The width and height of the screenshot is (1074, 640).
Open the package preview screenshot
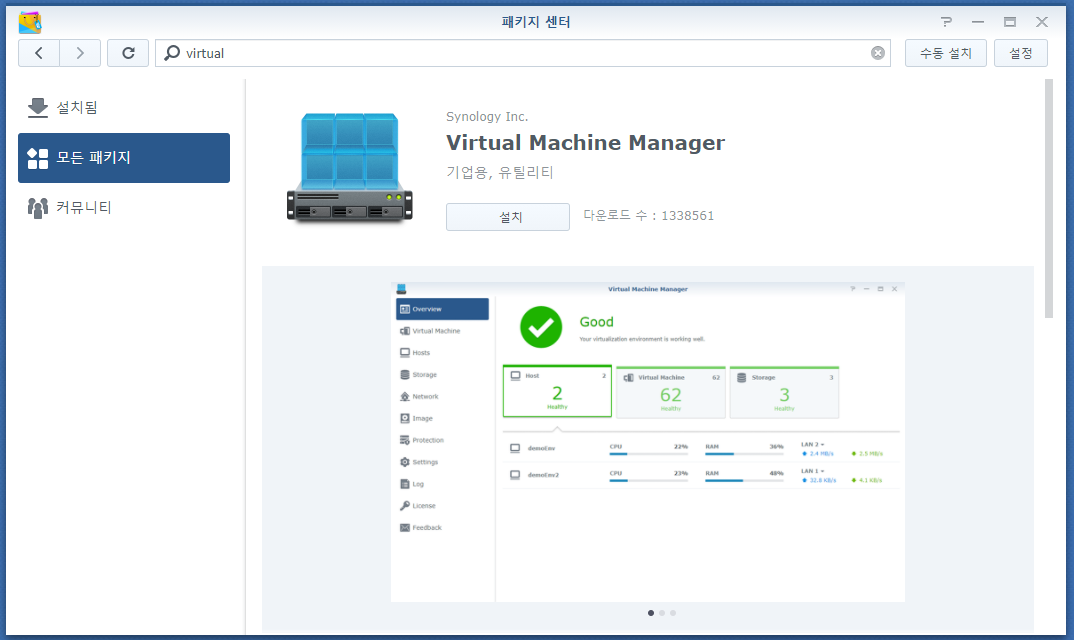(x=647, y=442)
